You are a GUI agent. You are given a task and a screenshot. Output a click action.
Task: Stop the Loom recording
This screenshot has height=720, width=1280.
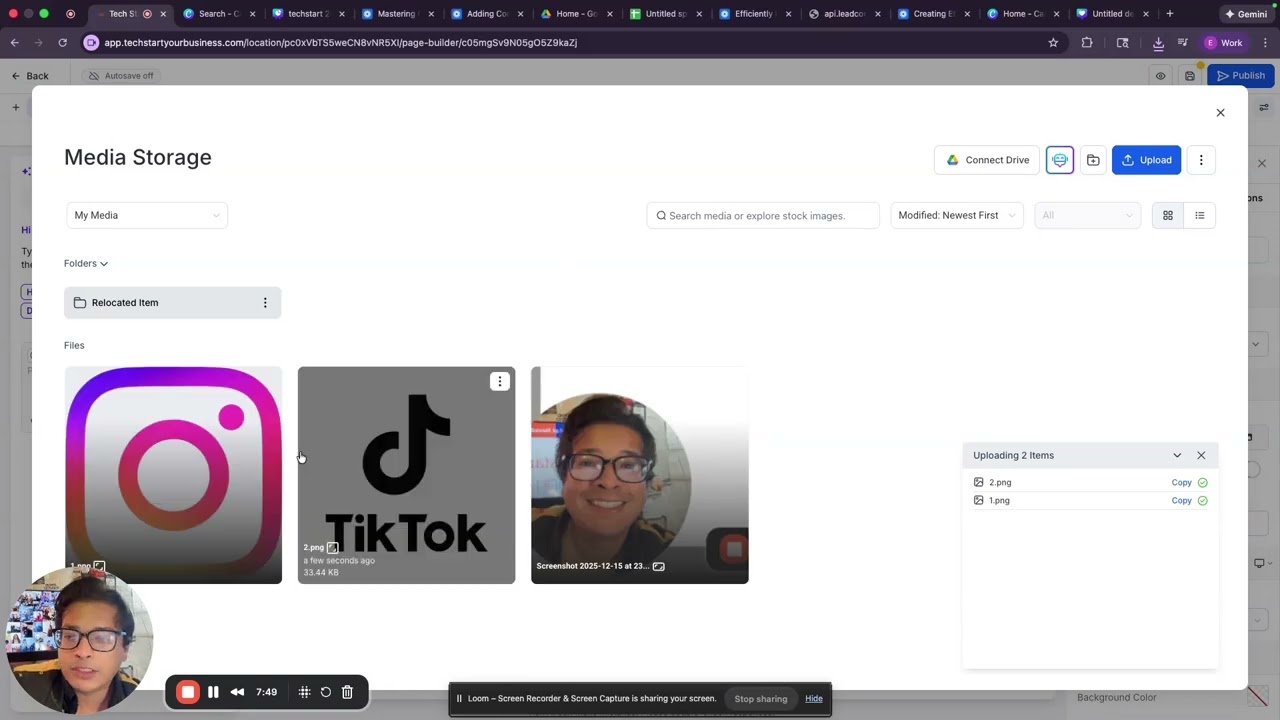point(188,692)
